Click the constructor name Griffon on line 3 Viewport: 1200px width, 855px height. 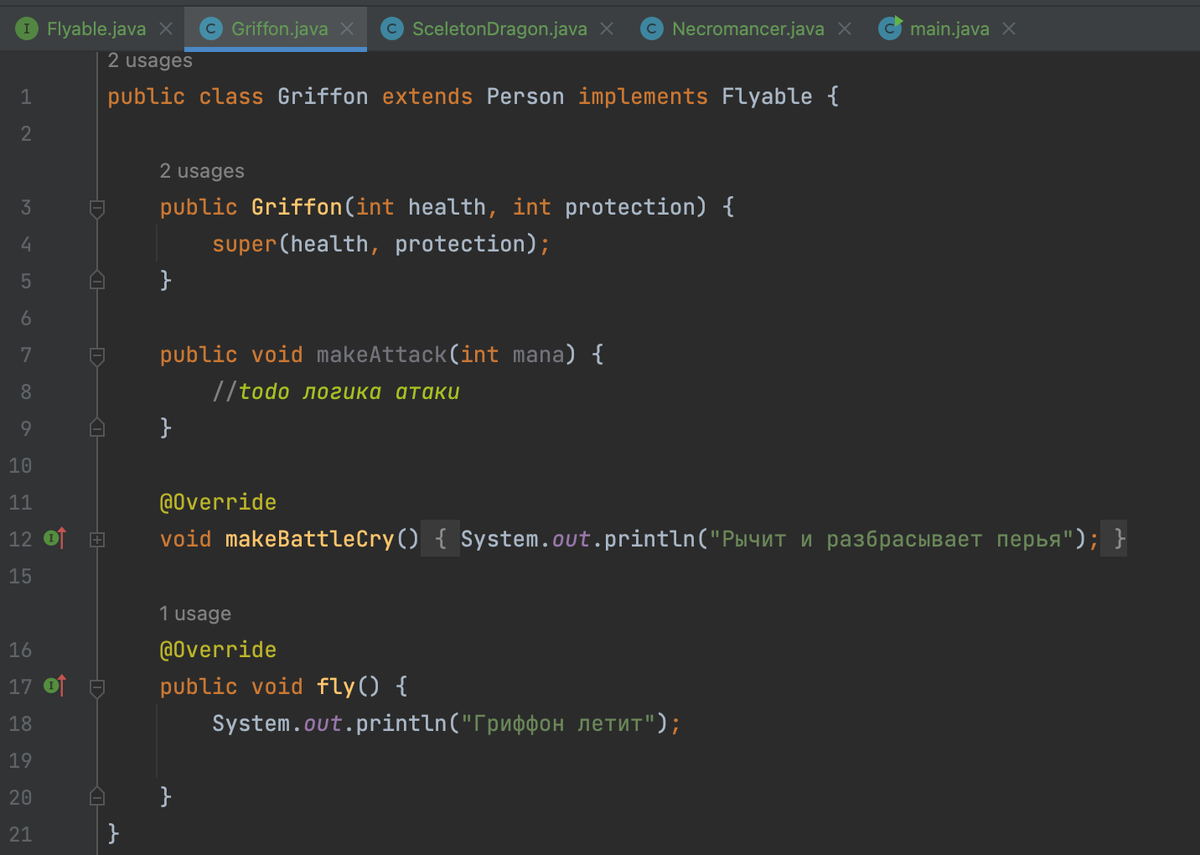297,207
